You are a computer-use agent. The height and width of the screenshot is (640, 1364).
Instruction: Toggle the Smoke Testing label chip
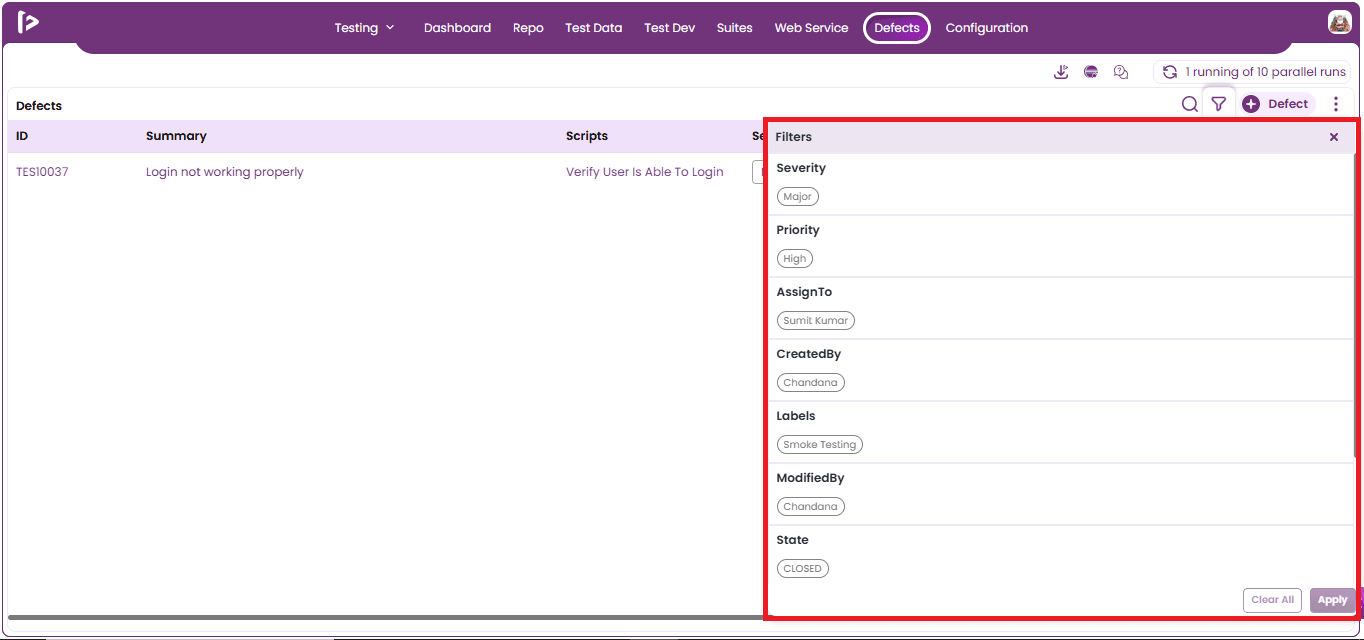[820, 445]
